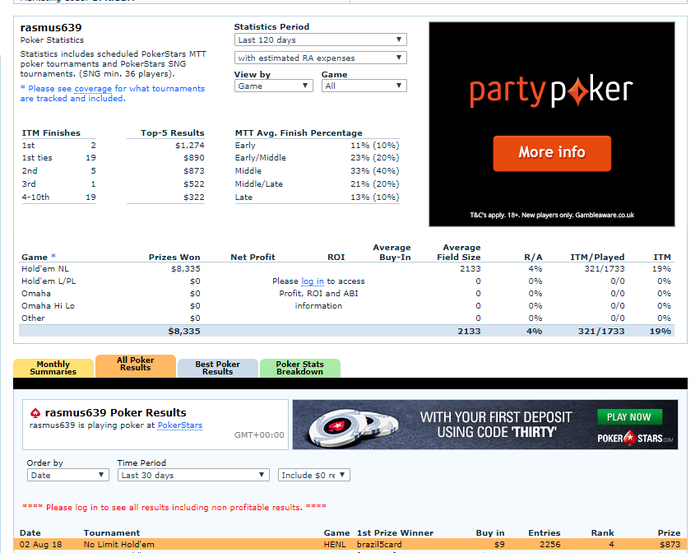700x553 pixels.
Task: Follow the coverage link
Action: click(93, 88)
